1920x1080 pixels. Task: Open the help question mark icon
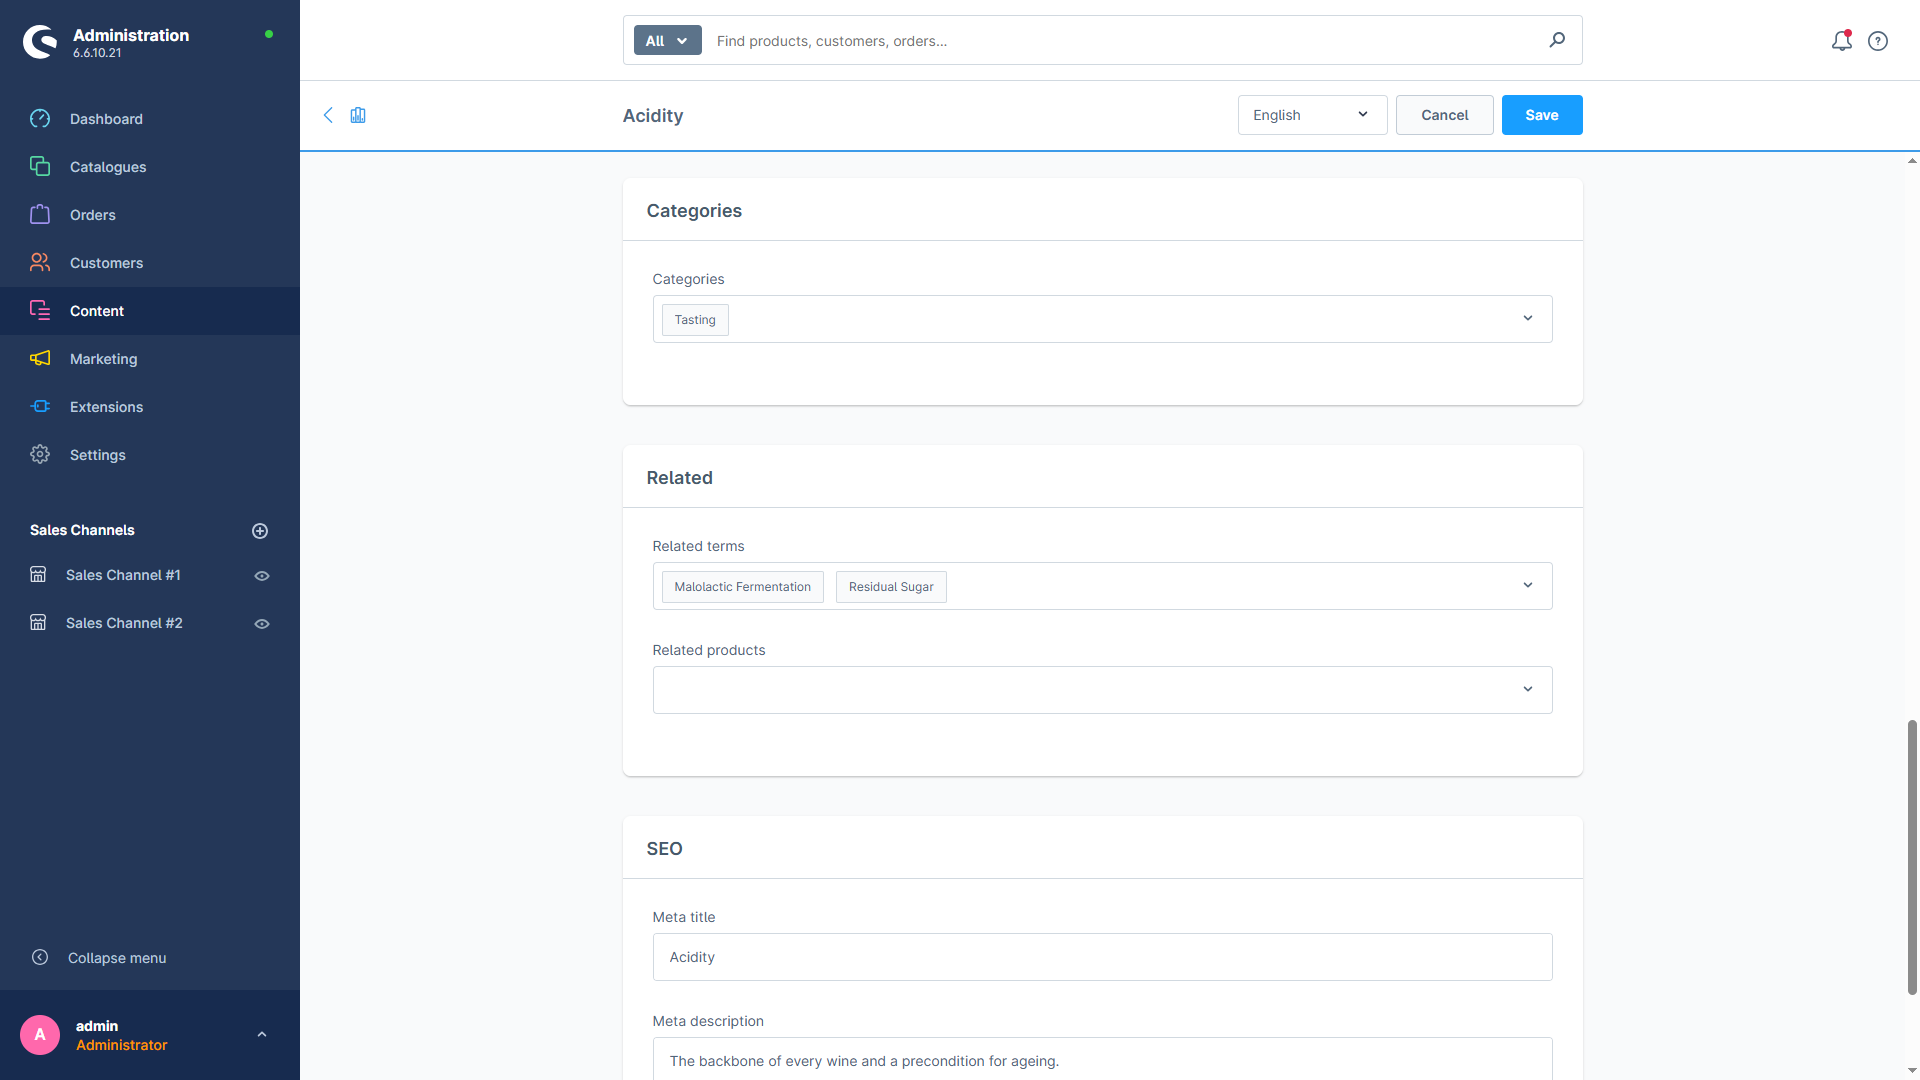pyautogui.click(x=1878, y=41)
